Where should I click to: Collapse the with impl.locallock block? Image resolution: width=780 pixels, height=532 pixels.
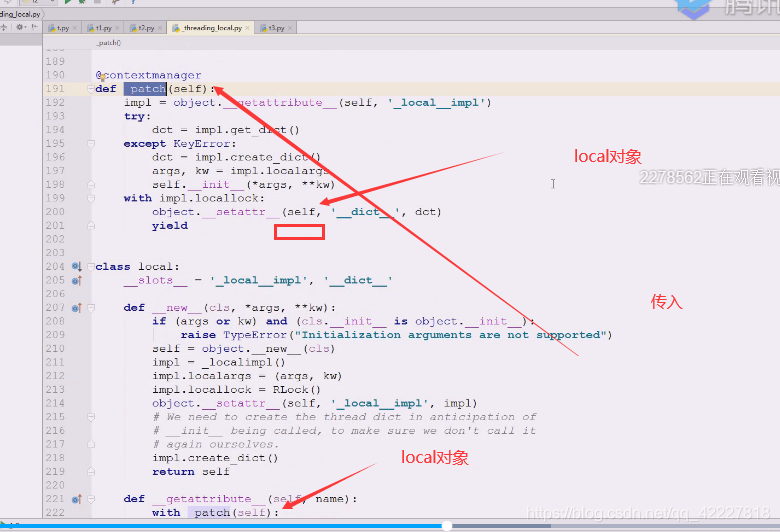click(x=91, y=198)
